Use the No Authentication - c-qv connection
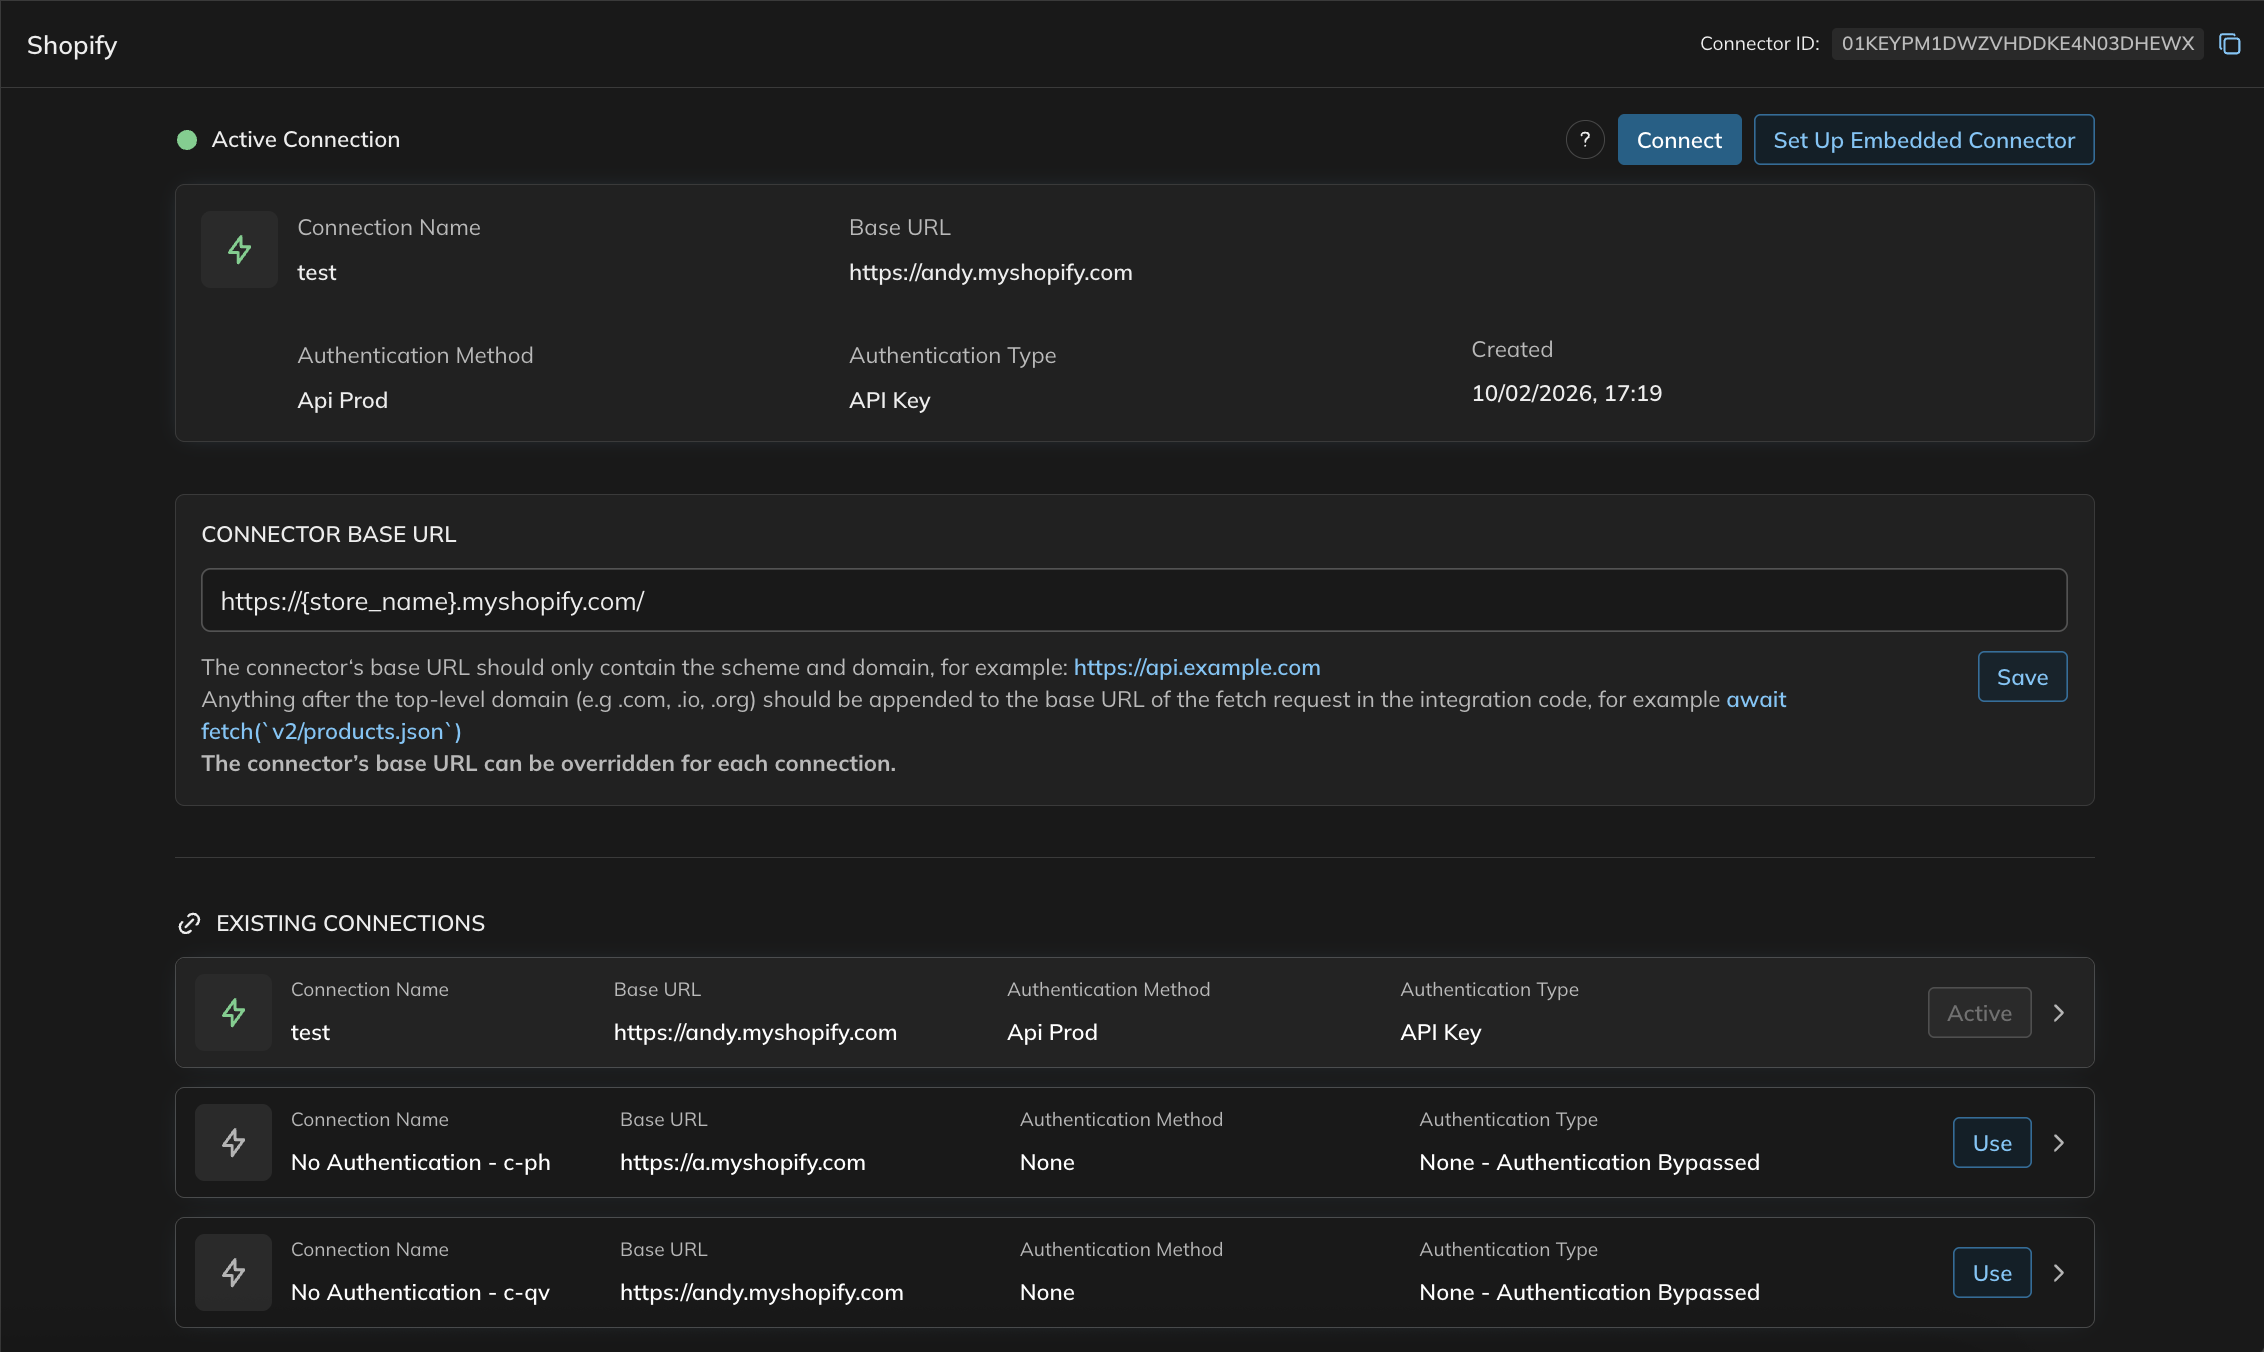The width and height of the screenshot is (2264, 1352). tap(1991, 1273)
